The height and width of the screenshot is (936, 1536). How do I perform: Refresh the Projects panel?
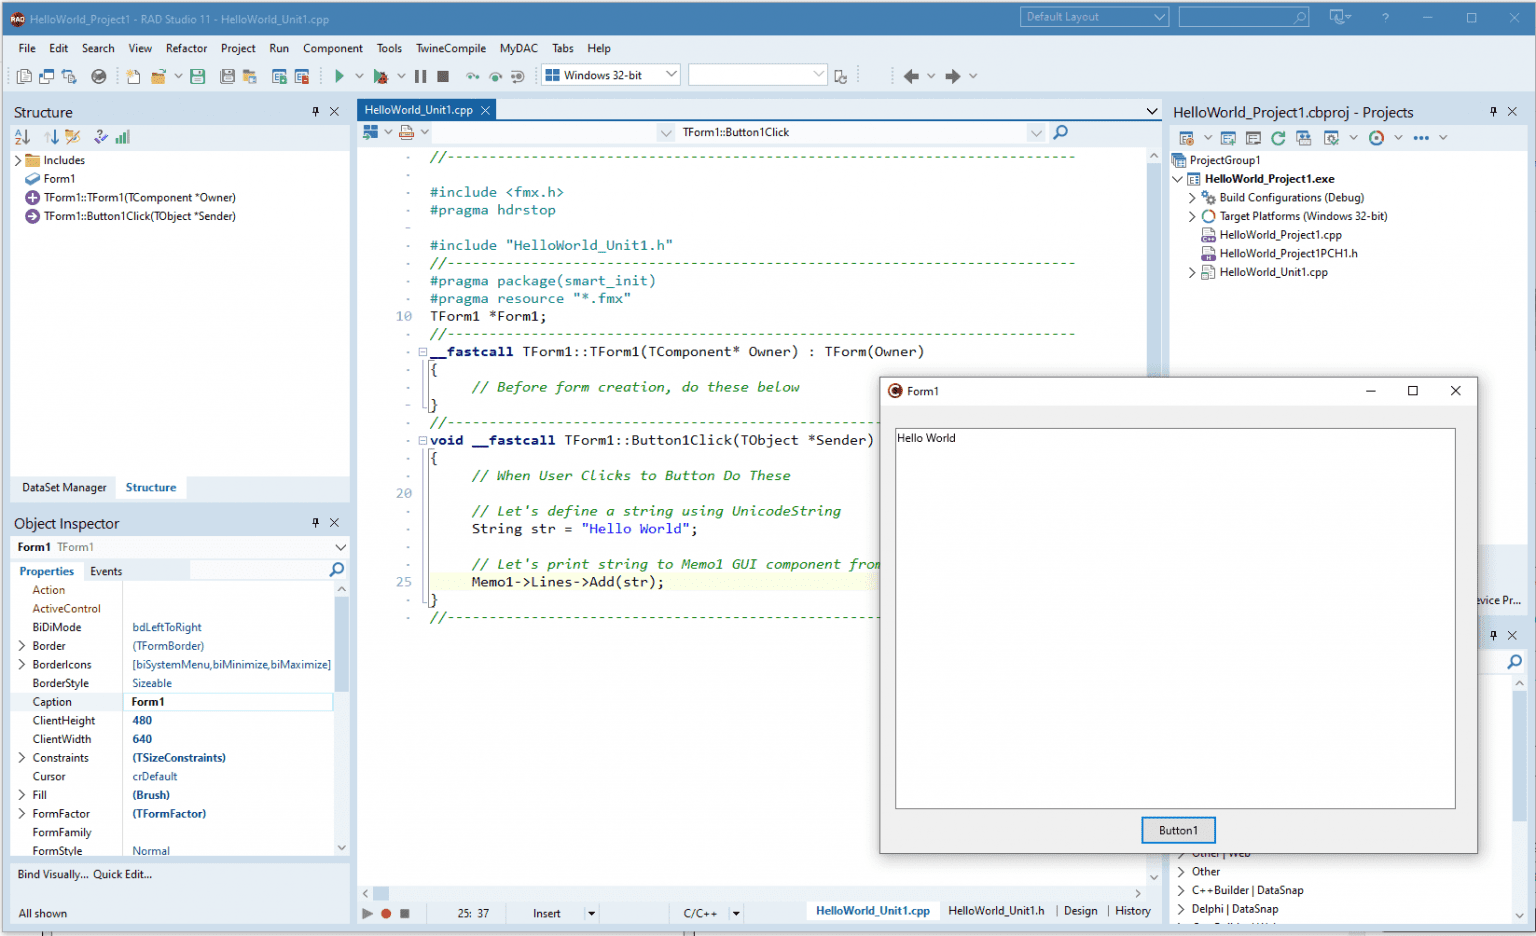pos(1278,138)
